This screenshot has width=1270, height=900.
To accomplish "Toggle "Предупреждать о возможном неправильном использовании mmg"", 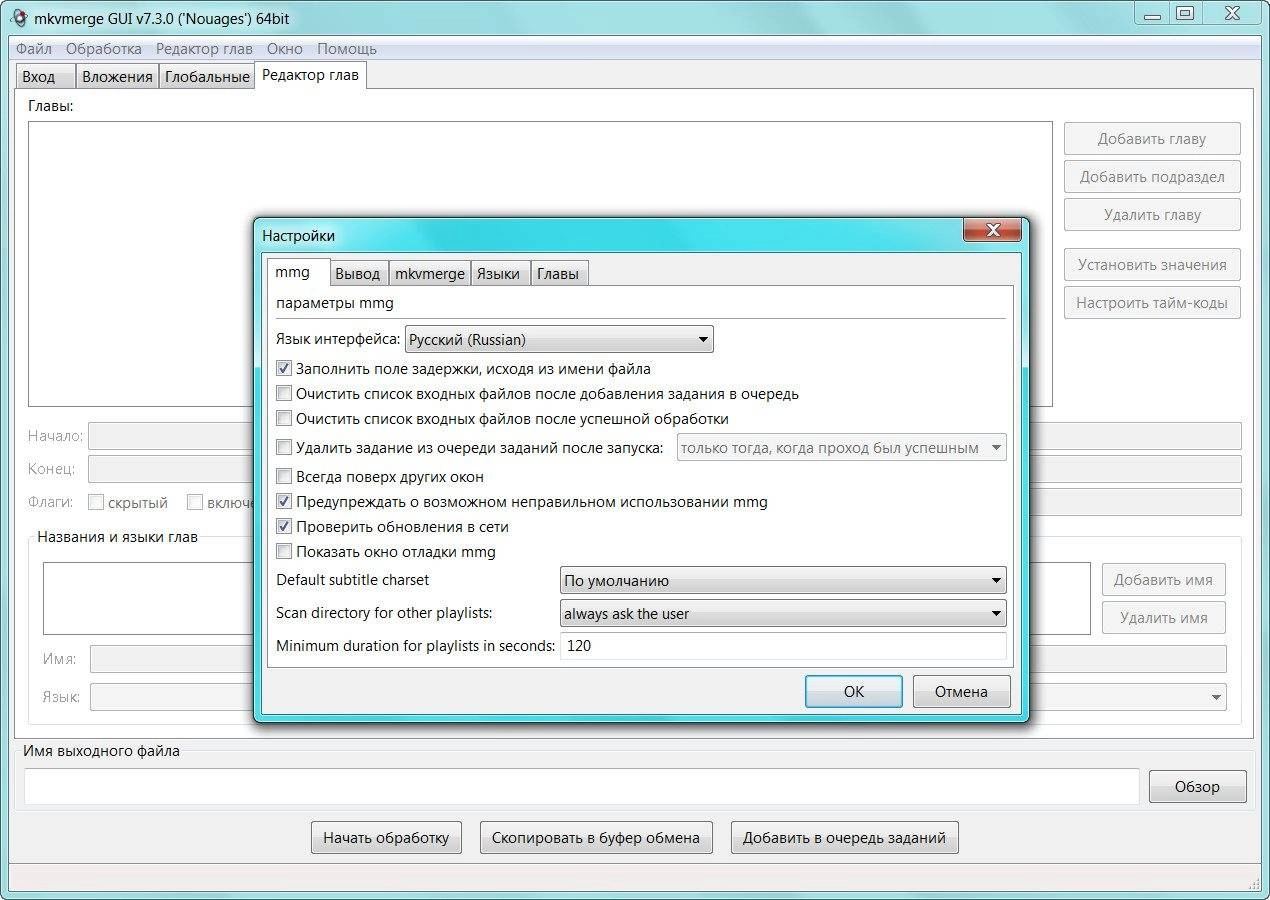I will point(284,502).
